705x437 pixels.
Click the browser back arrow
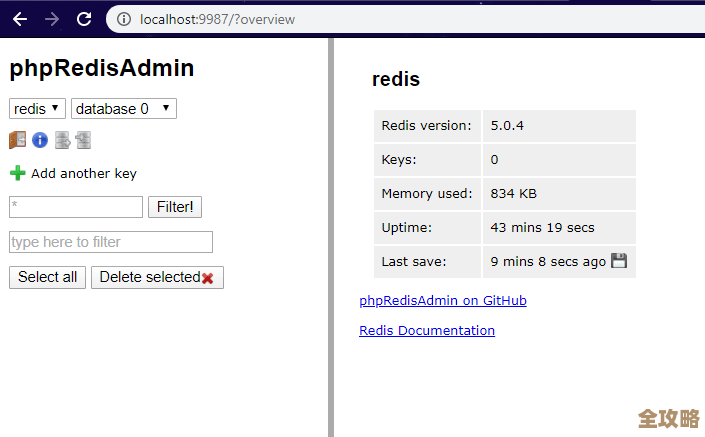click(20, 19)
